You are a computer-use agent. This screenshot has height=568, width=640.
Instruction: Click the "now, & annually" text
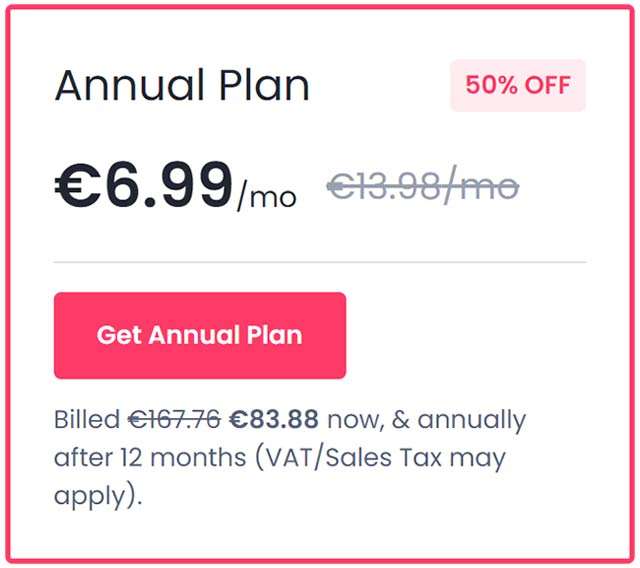427,420
